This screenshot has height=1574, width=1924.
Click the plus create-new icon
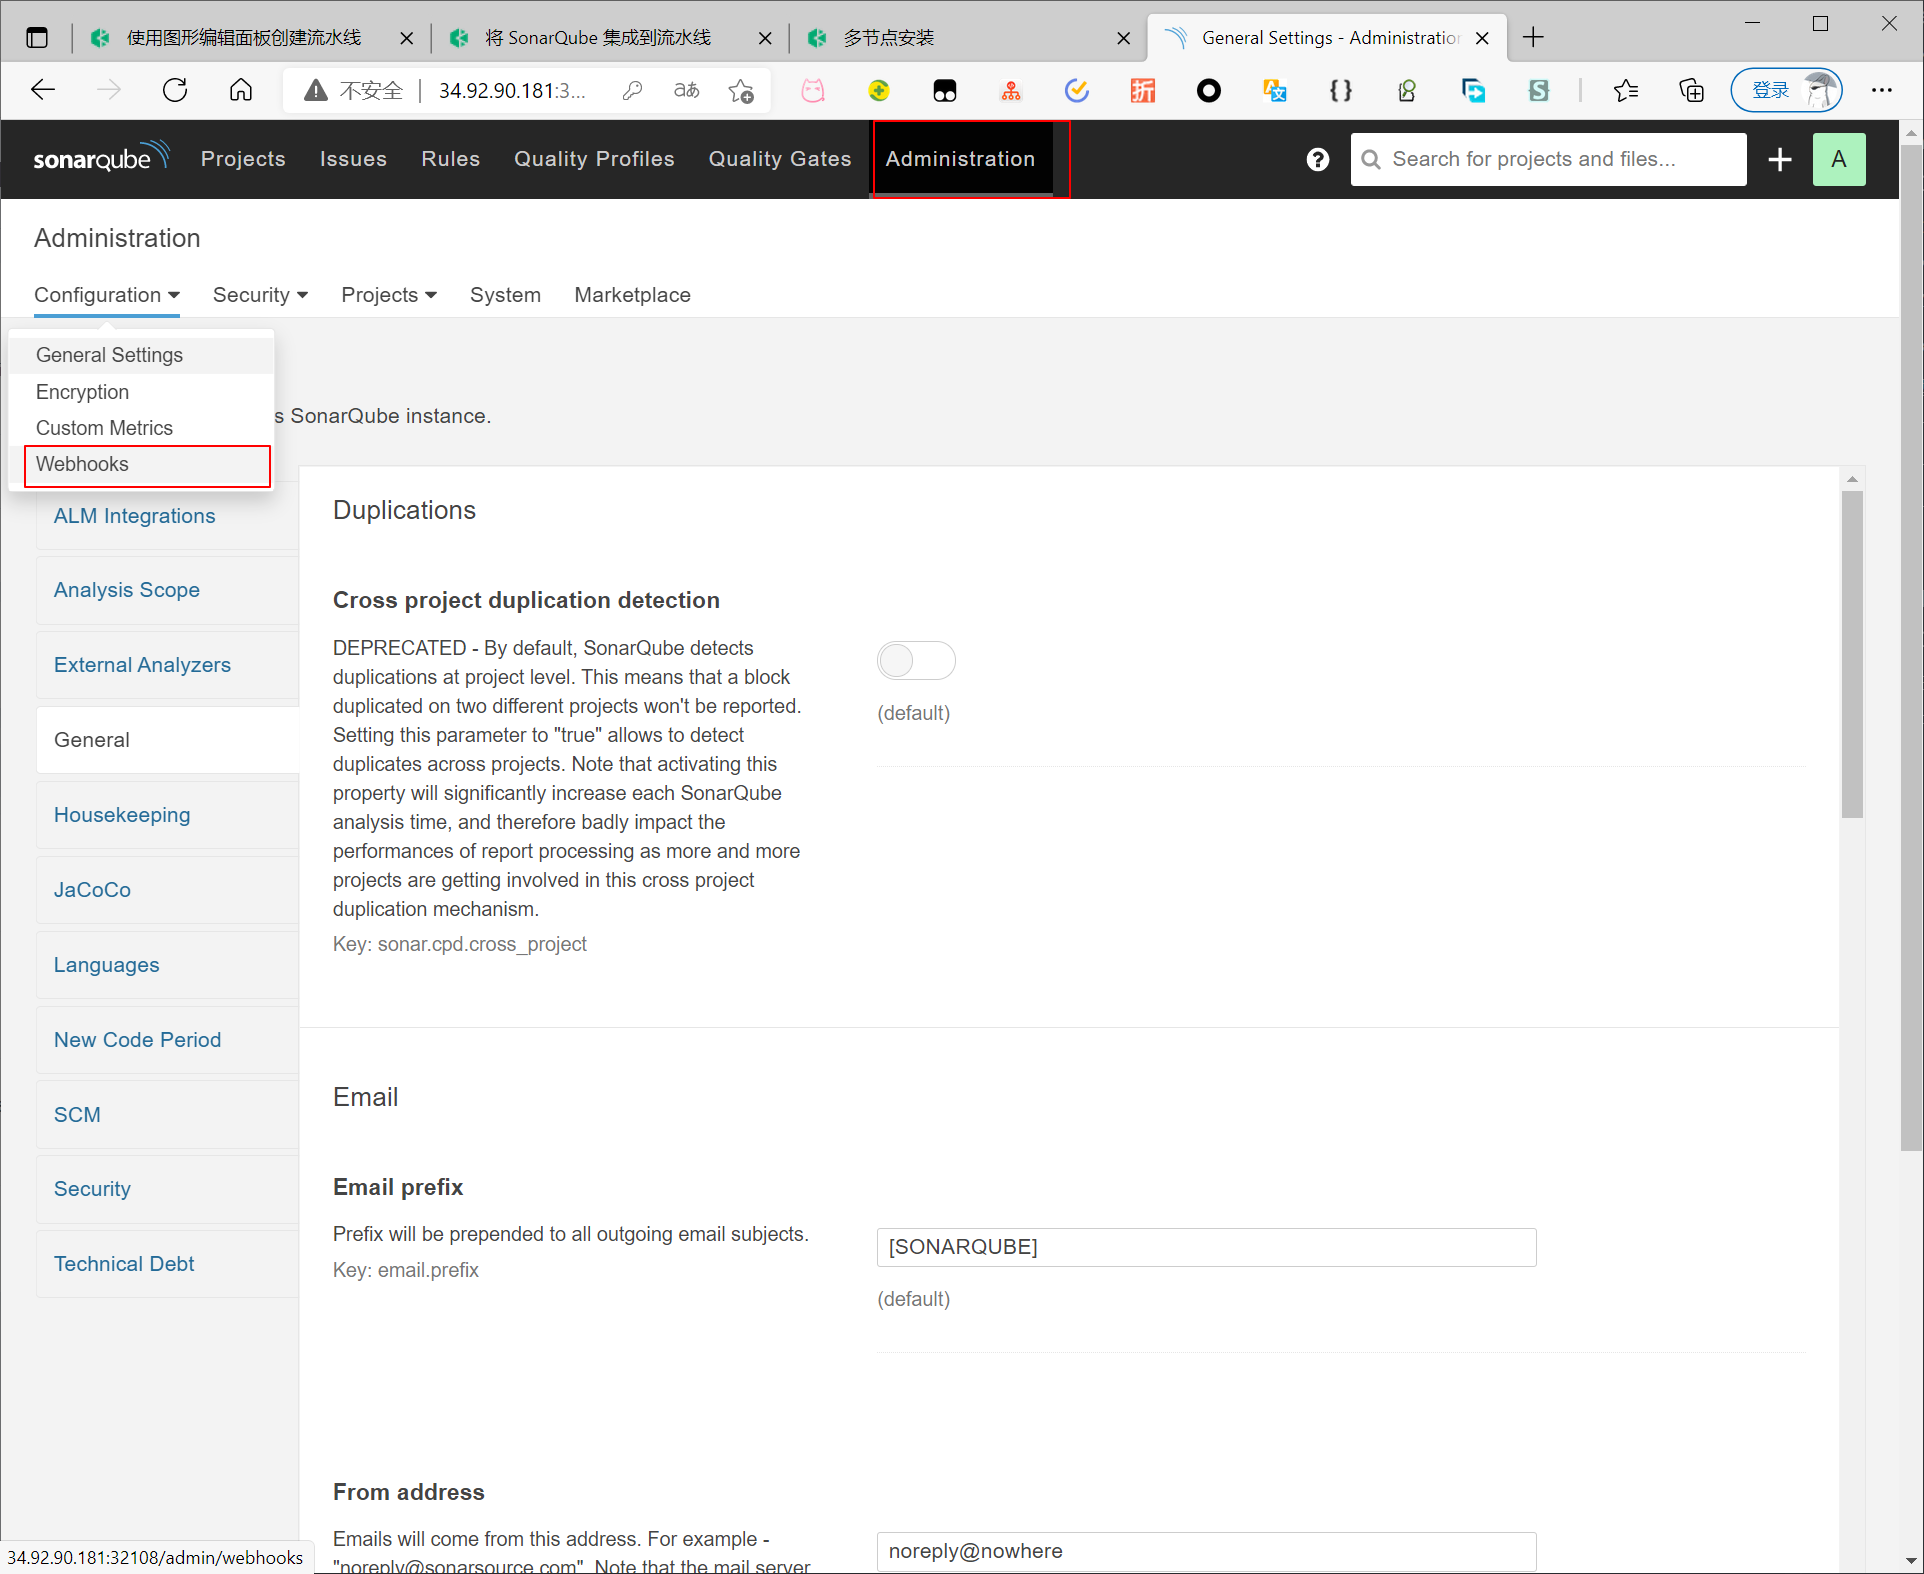(x=1779, y=159)
